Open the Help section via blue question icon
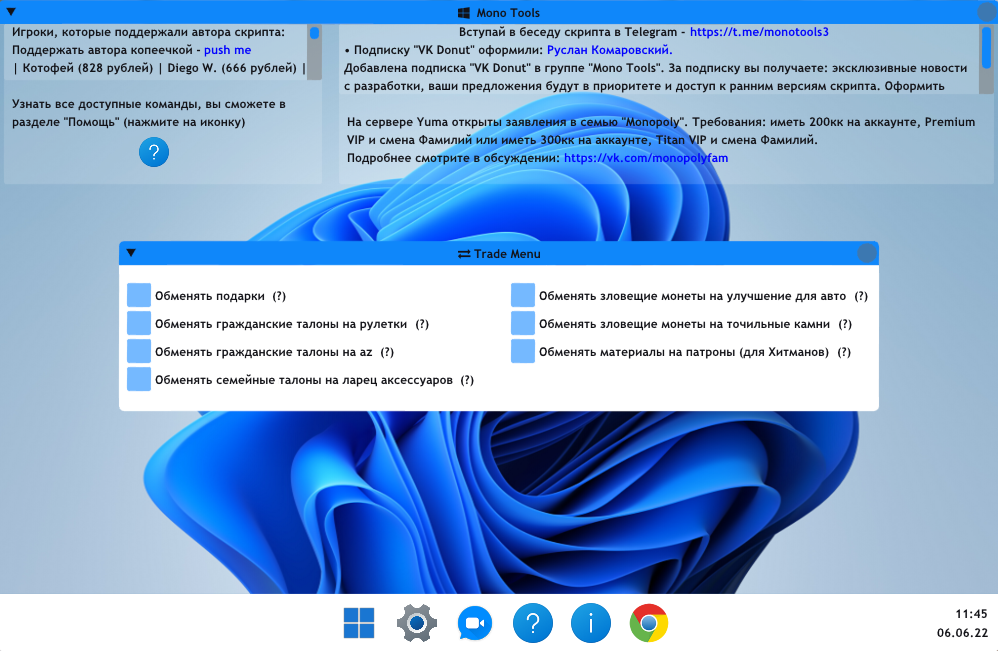This screenshot has height=651, width=998. [154, 152]
